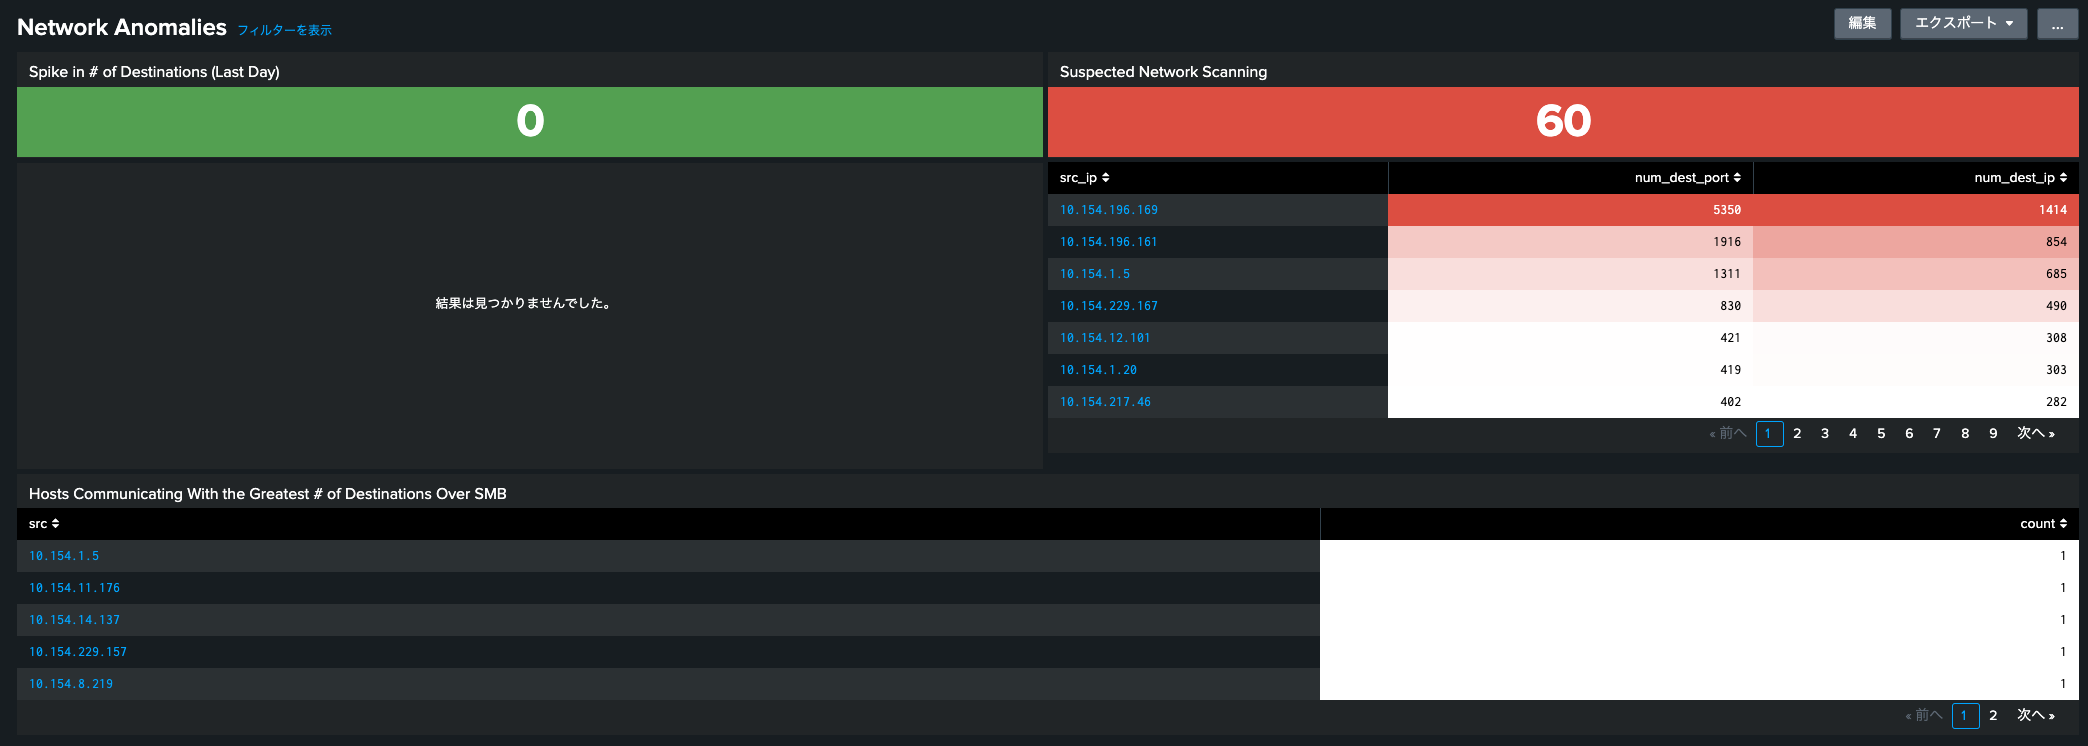Open SMB source 10.154.8.219
The width and height of the screenshot is (2088, 746).
71,684
